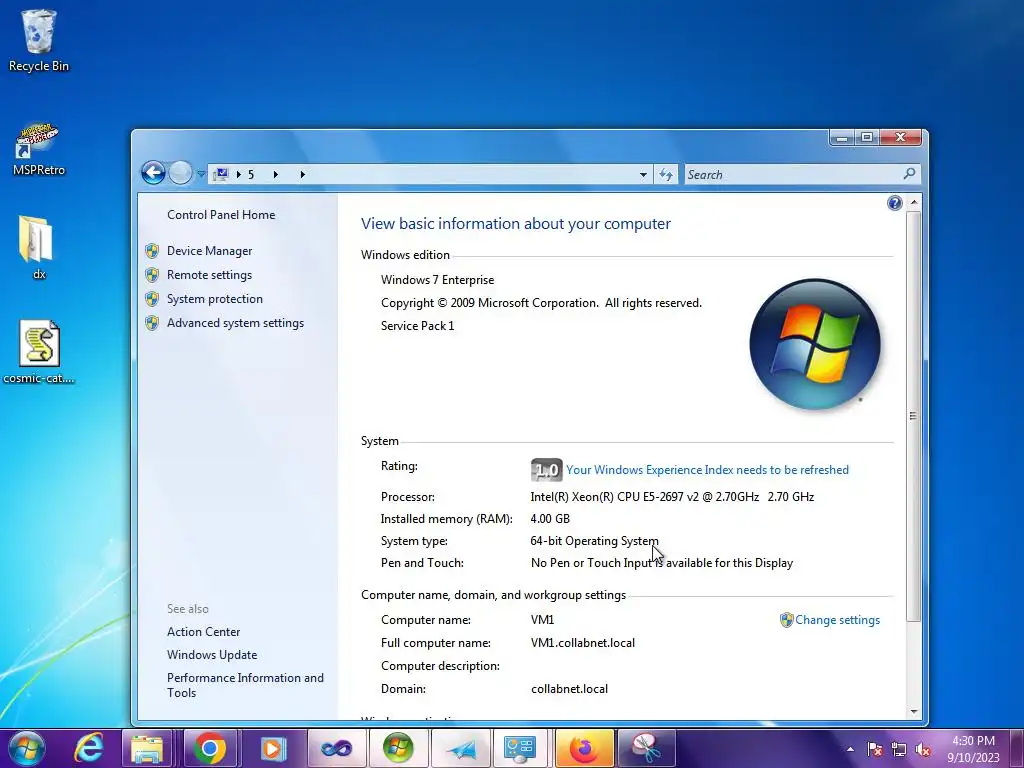Open Action Center under See also
The width and height of the screenshot is (1024, 768).
[x=203, y=632]
